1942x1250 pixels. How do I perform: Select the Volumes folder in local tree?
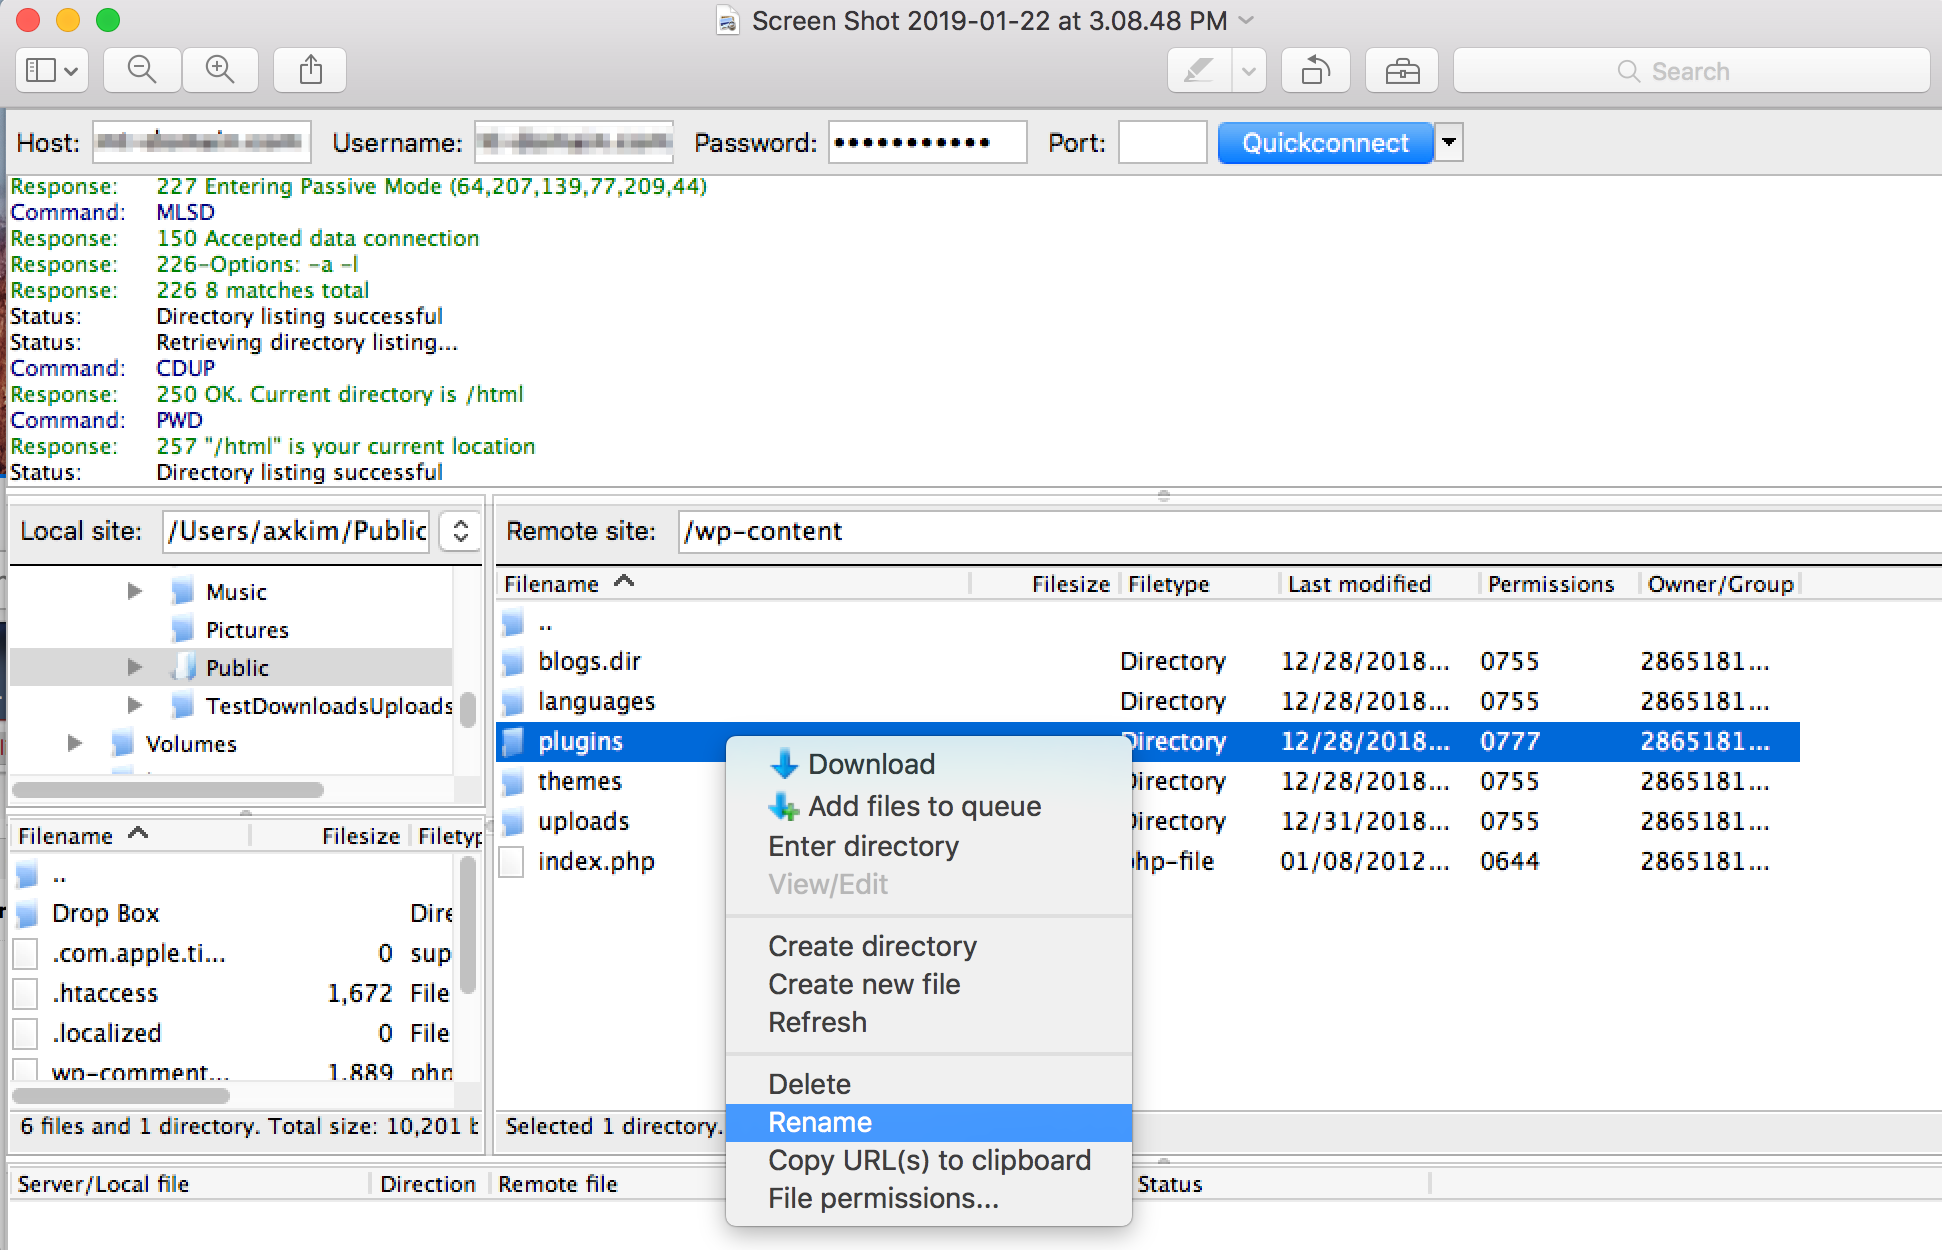(x=190, y=744)
